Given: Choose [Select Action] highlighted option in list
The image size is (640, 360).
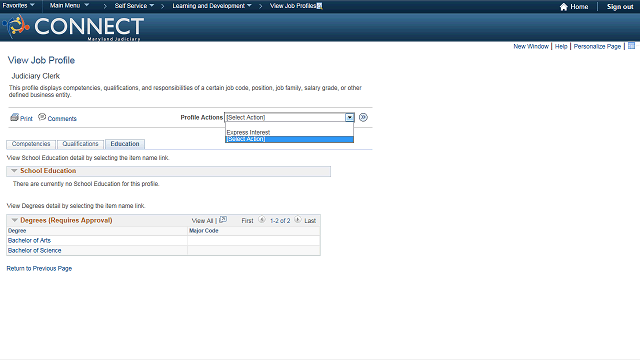Looking at the screenshot, I should (x=289, y=139).
